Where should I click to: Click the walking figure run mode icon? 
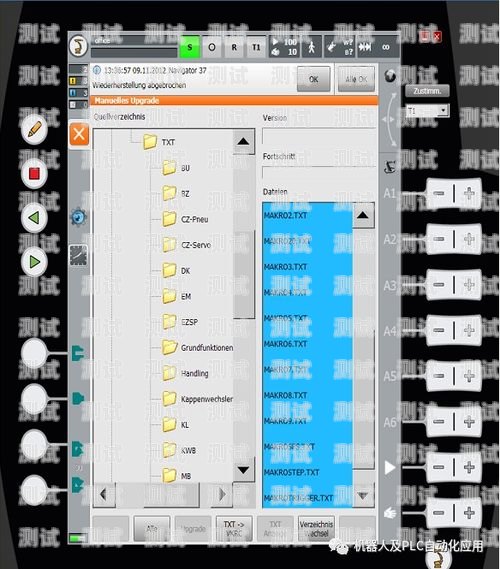pyautogui.click(x=311, y=47)
